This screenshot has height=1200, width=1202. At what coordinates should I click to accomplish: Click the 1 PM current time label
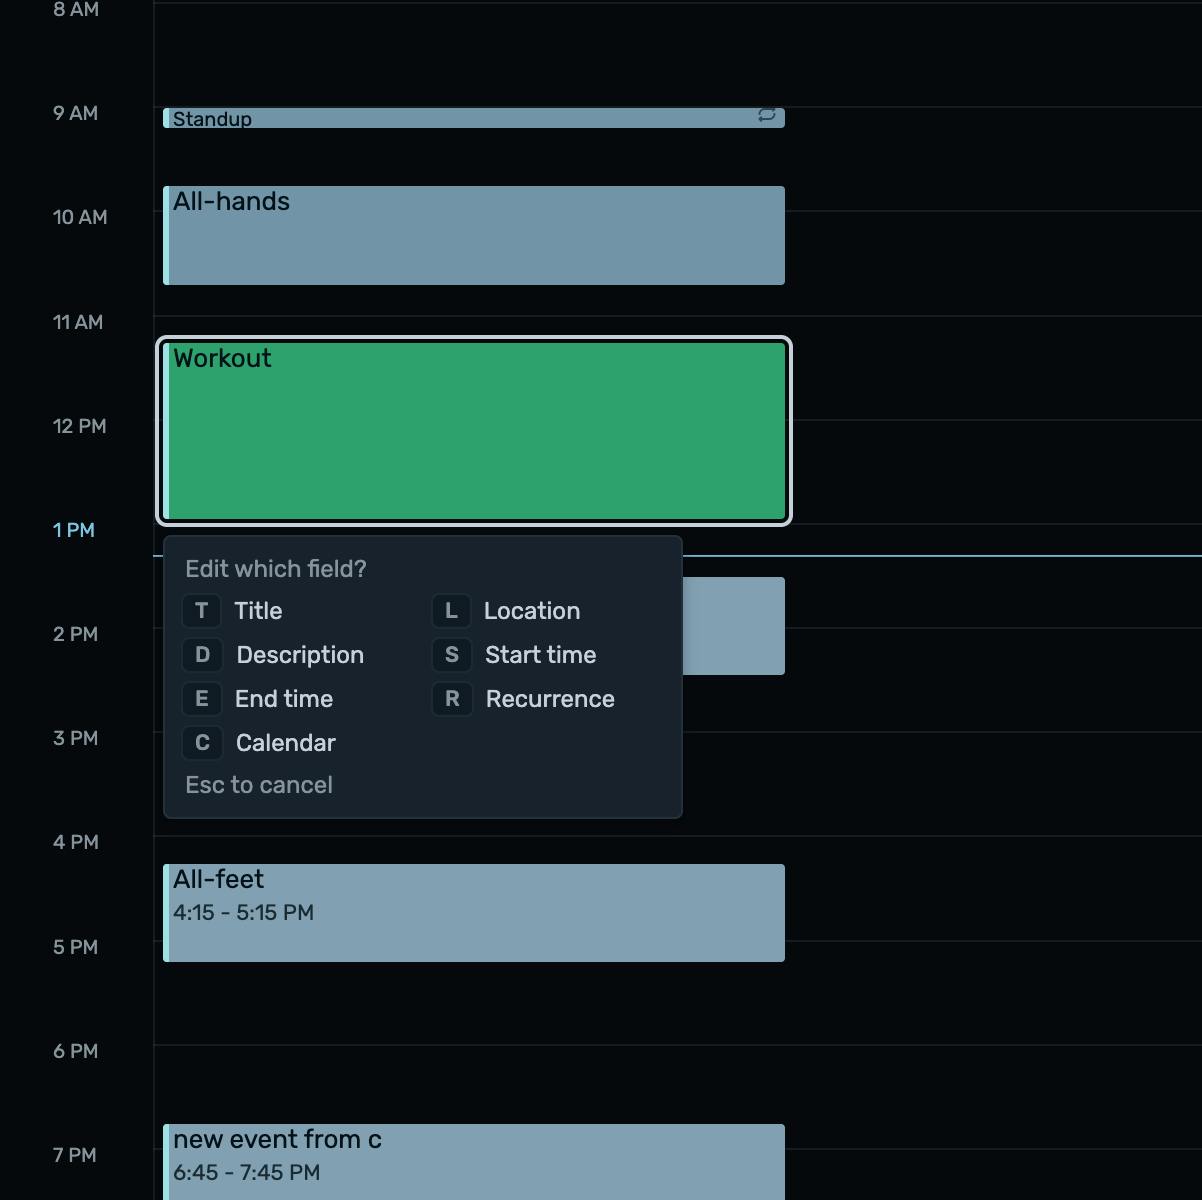click(74, 530)
